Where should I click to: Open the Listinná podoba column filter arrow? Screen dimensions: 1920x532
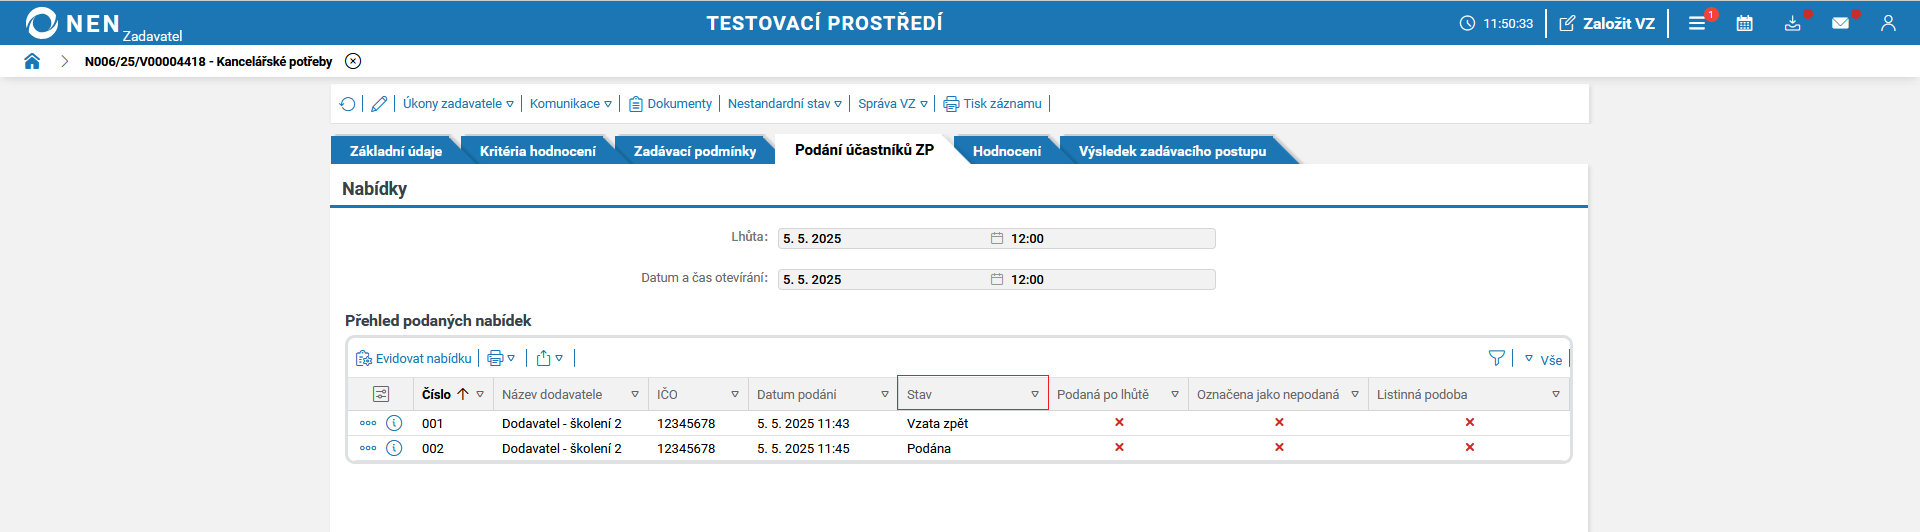(1556, 395)
